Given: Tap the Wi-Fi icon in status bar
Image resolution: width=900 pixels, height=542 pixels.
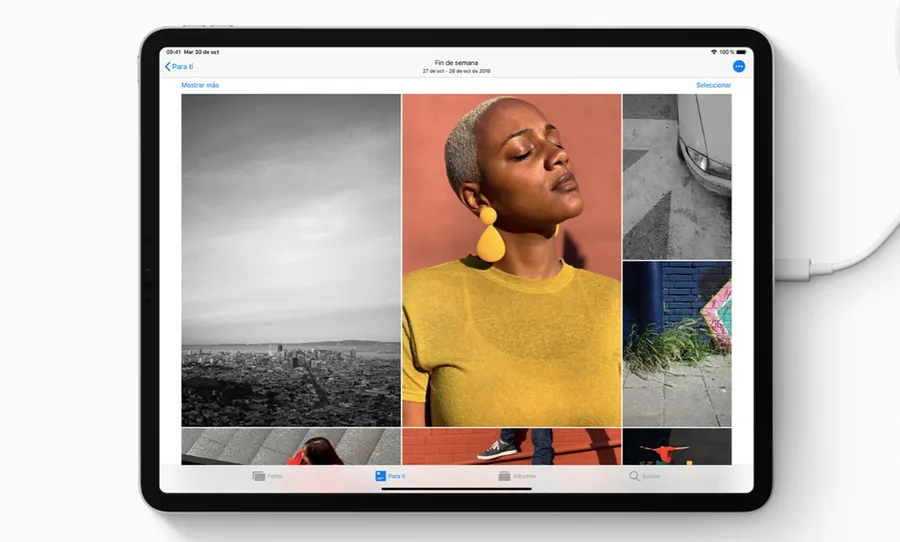Looking at the screenshot, I should click(x=714, y=52).
